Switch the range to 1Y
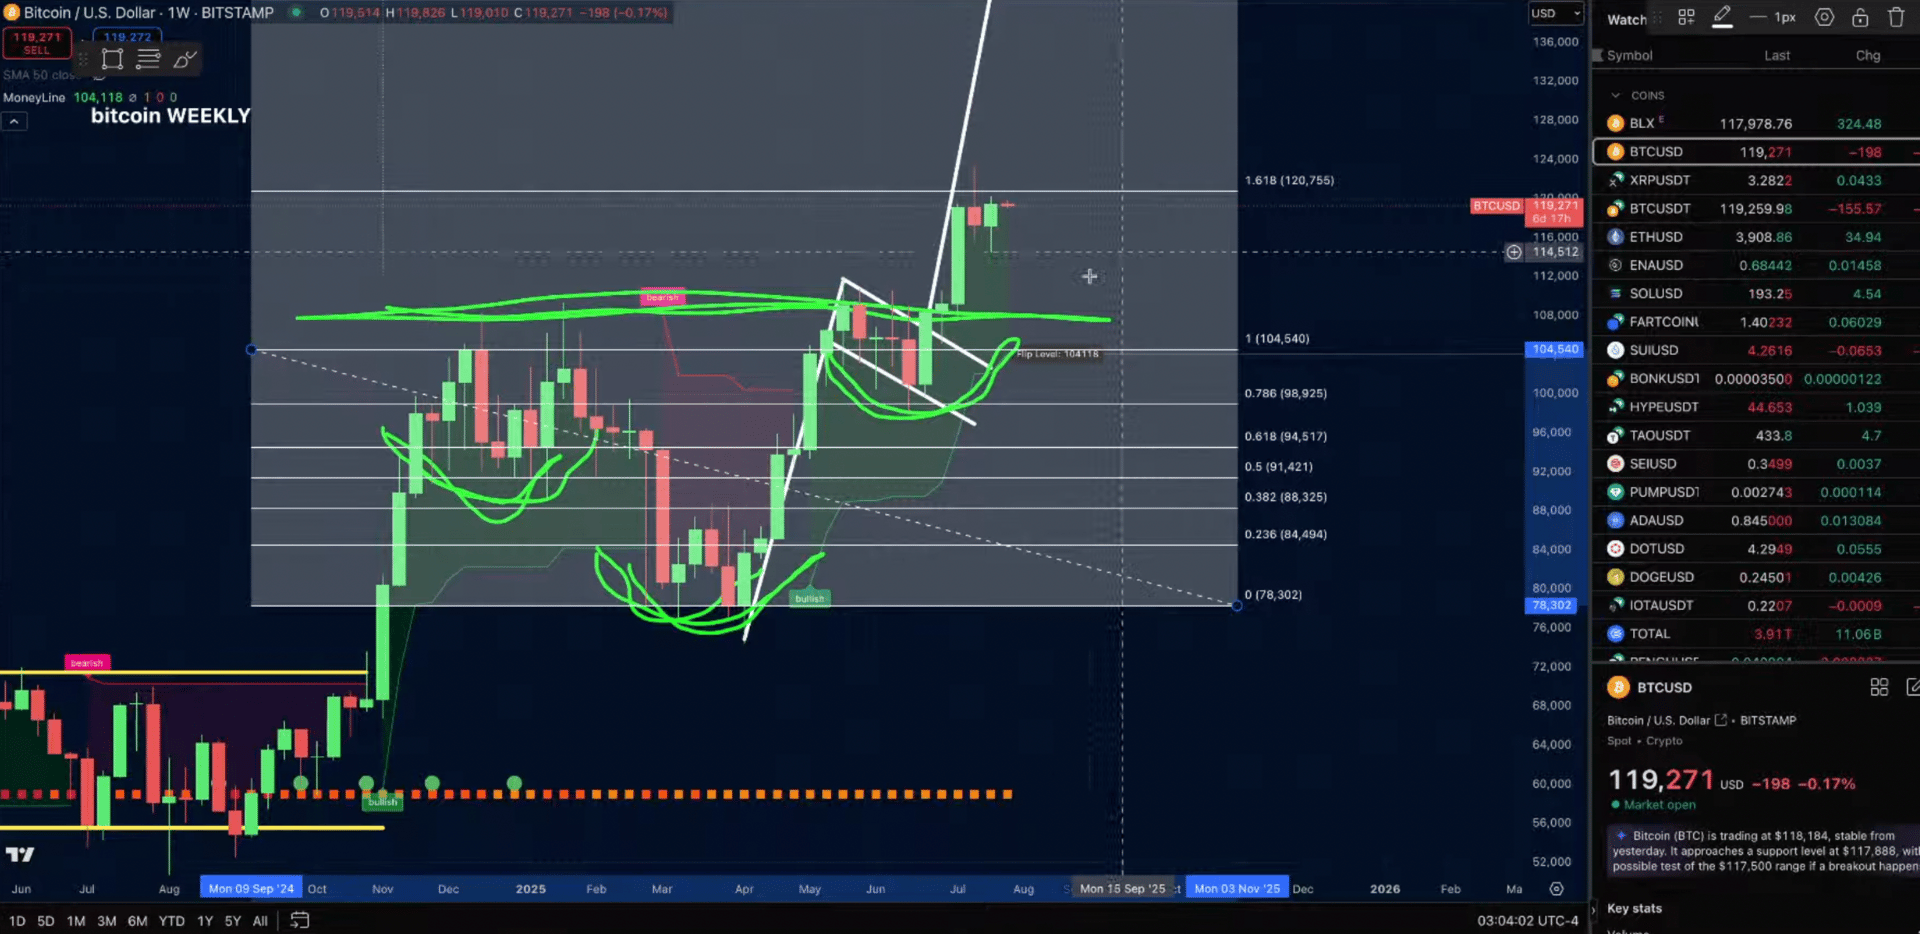1920x934 pixels. coord(205,921)
